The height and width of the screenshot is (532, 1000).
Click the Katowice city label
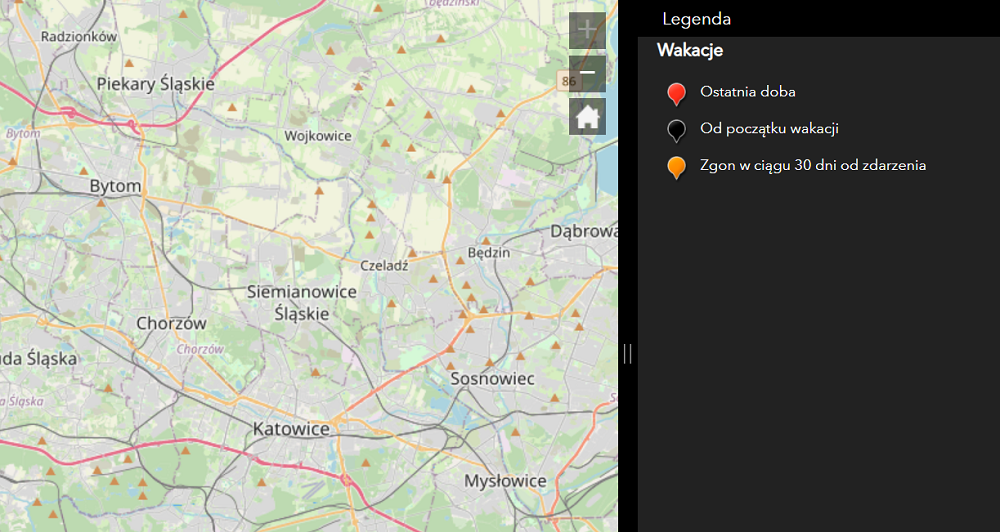(x=292, y=429)
